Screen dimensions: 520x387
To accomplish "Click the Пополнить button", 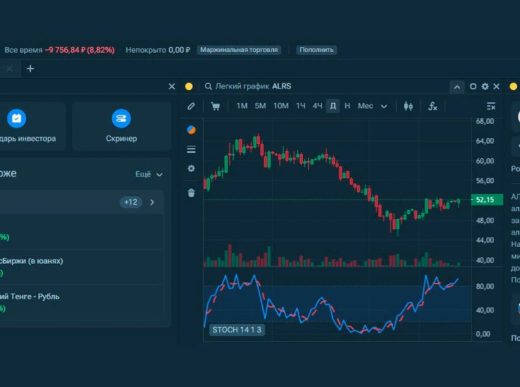I will (316, 50).
